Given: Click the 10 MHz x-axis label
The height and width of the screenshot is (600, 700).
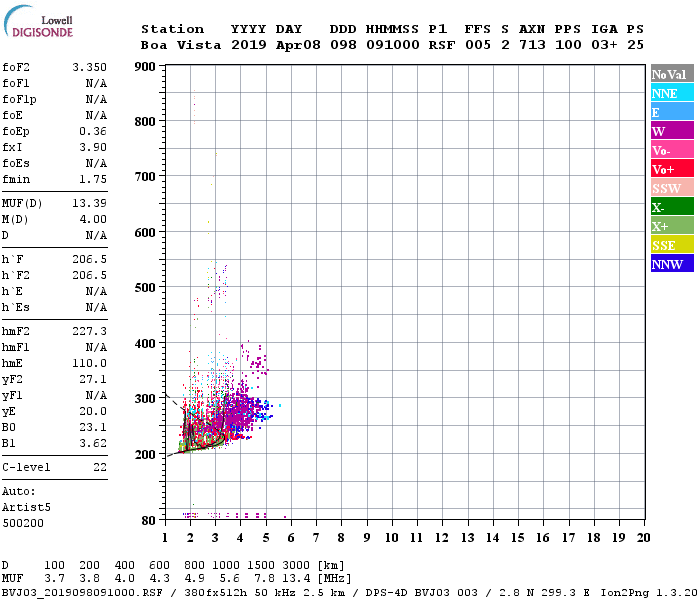Looking at the screenshot, I should coord(392,538).
